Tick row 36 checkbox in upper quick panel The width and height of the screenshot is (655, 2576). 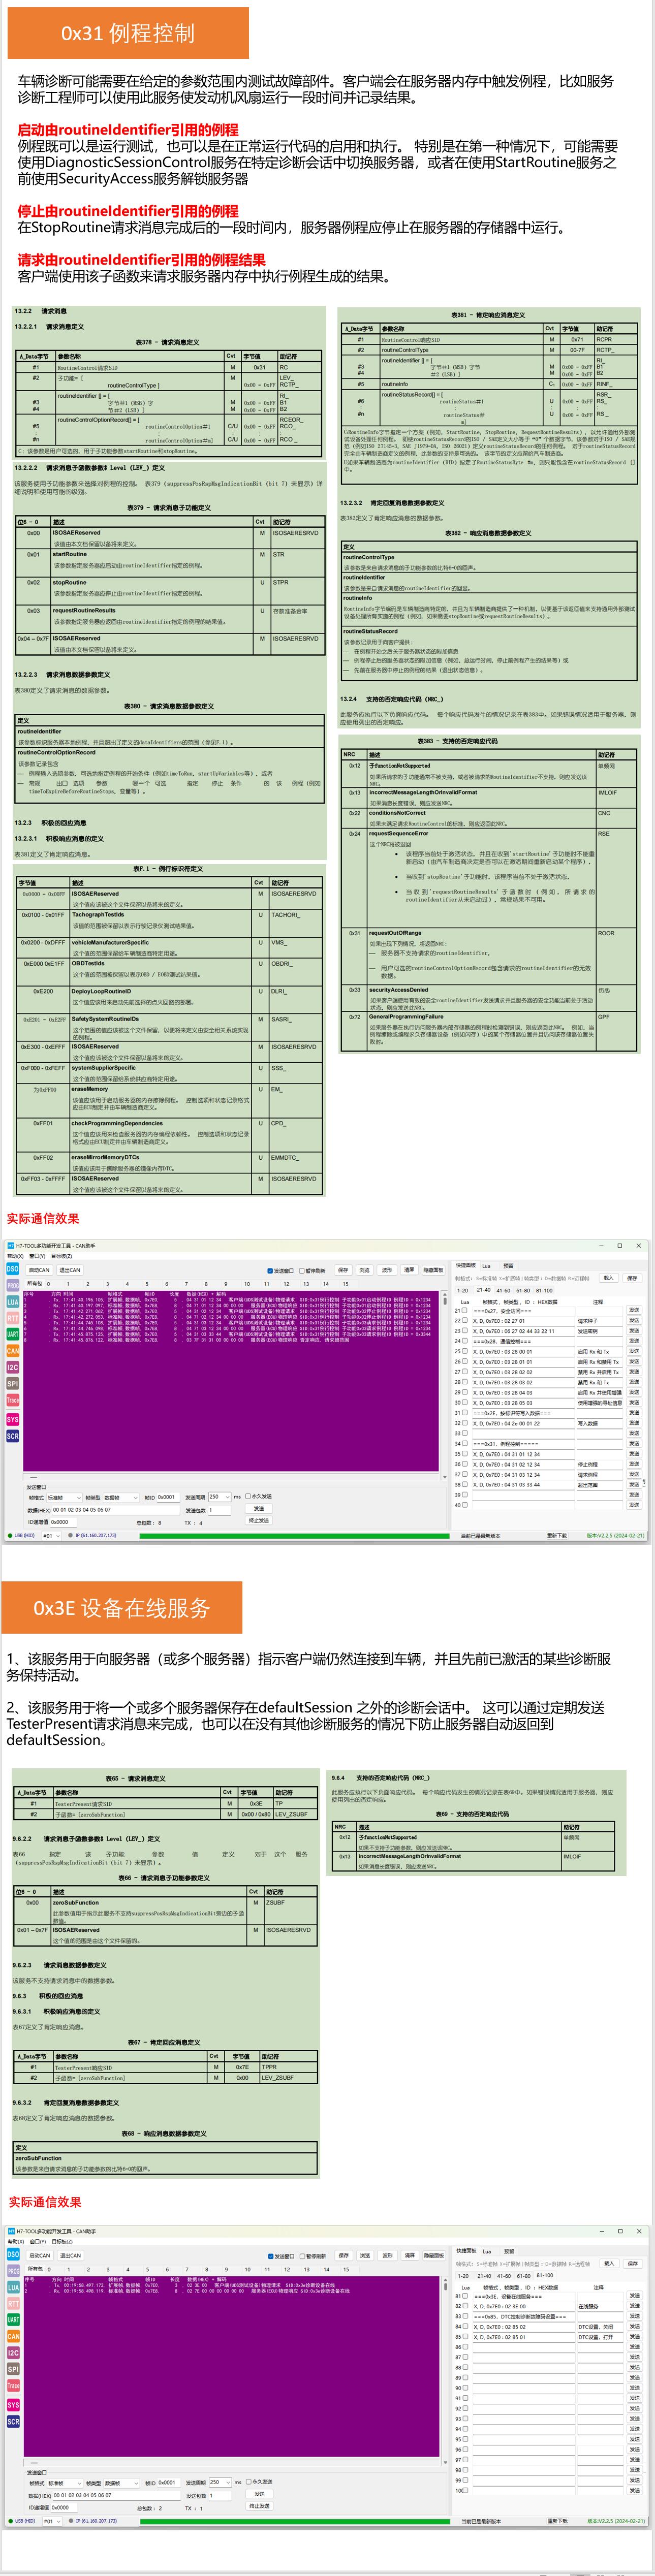click(464, 1463)
